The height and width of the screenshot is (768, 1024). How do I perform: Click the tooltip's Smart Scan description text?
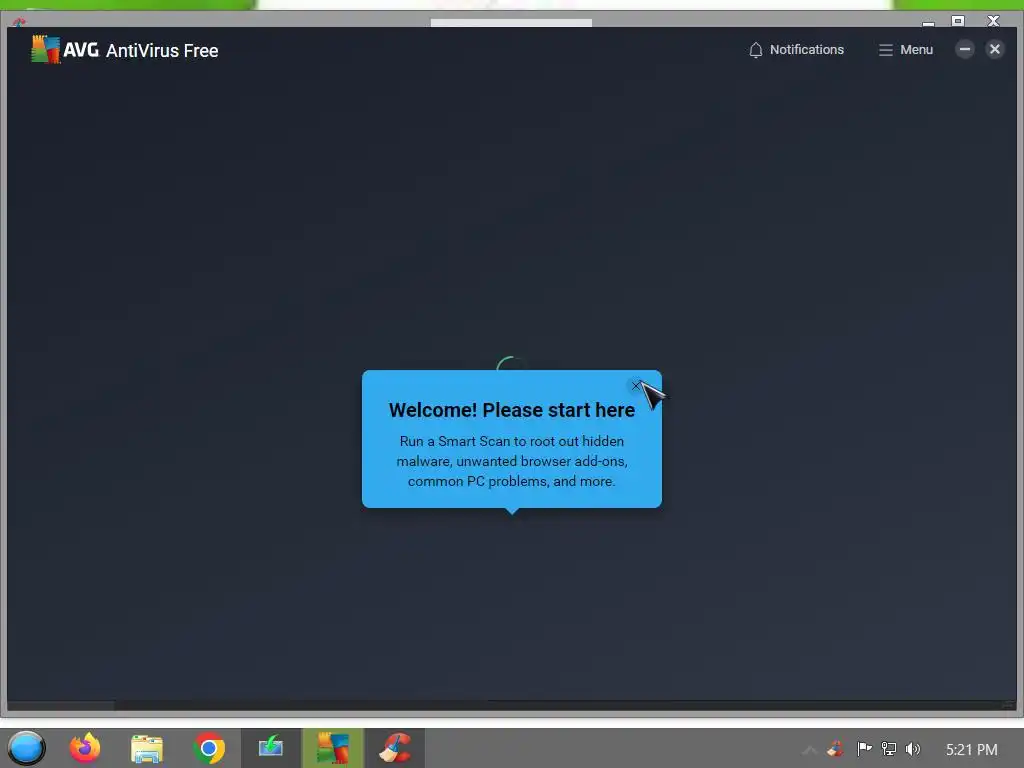(x=512, y=461)
